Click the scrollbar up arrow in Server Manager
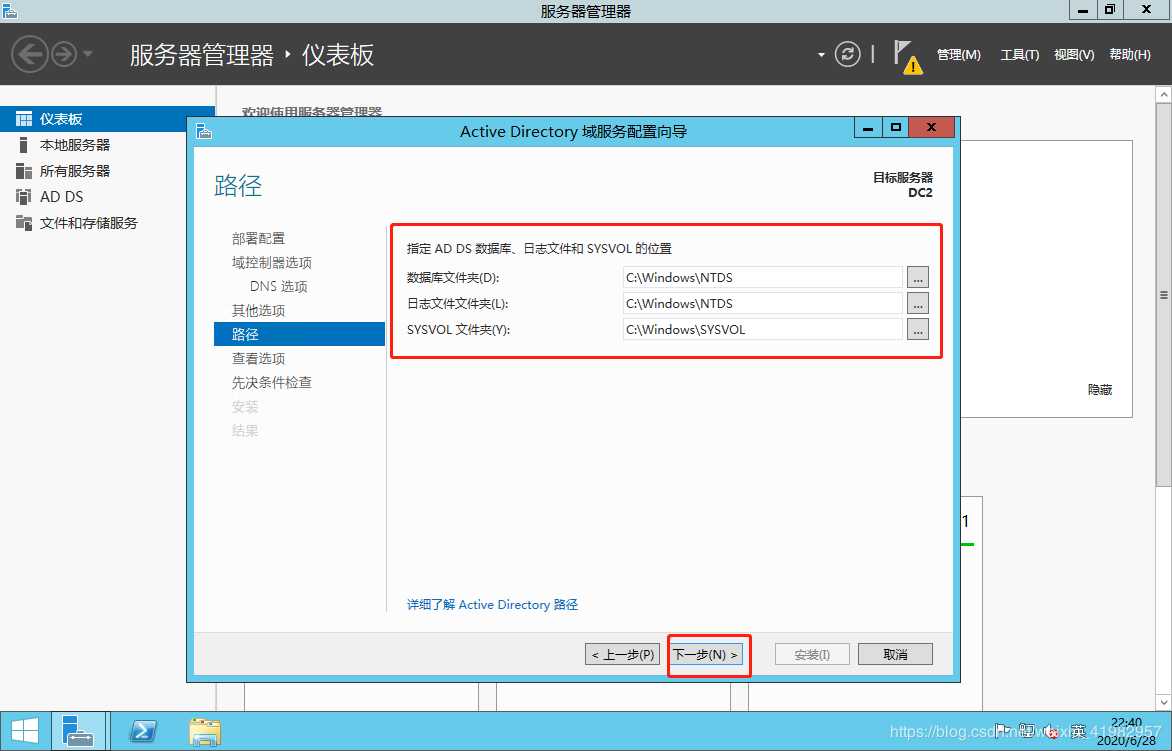The width and height of the screenshot is (1172, 751). pyautogui.click(x=1164, y=94)
